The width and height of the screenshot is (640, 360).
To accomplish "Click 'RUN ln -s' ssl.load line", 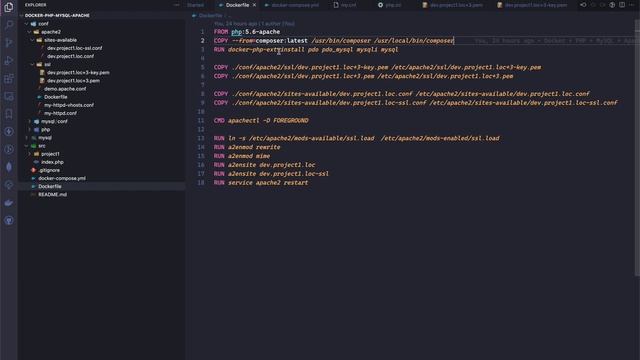I will pos(356,138).
